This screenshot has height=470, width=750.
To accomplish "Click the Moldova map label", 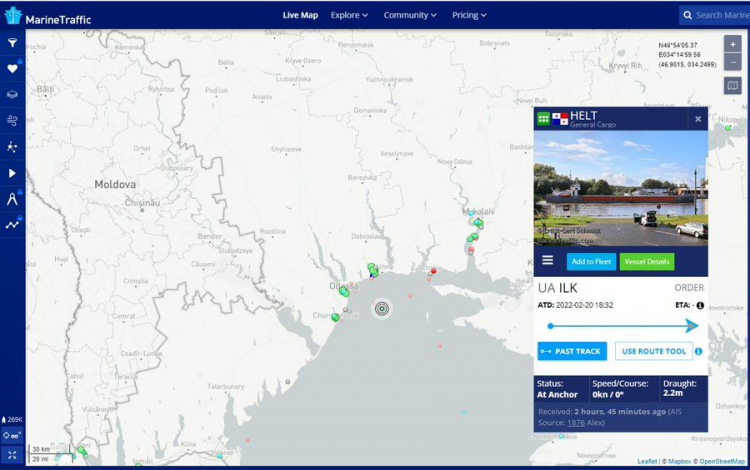I will [115, 185].
